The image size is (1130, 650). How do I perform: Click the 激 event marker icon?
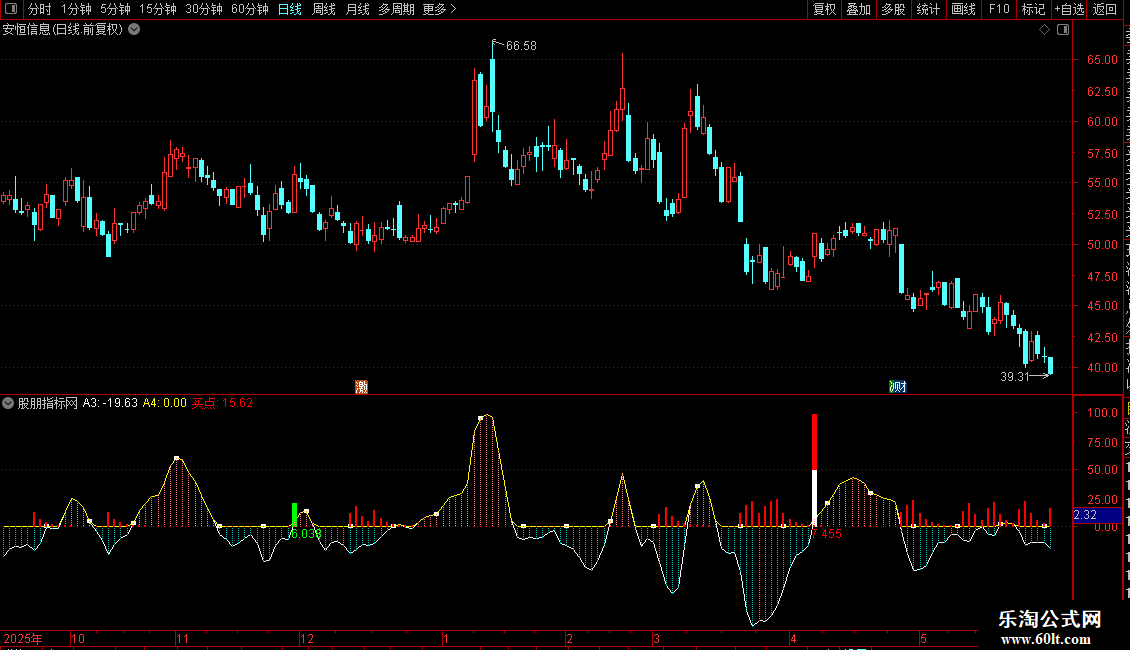click(362, 387)
